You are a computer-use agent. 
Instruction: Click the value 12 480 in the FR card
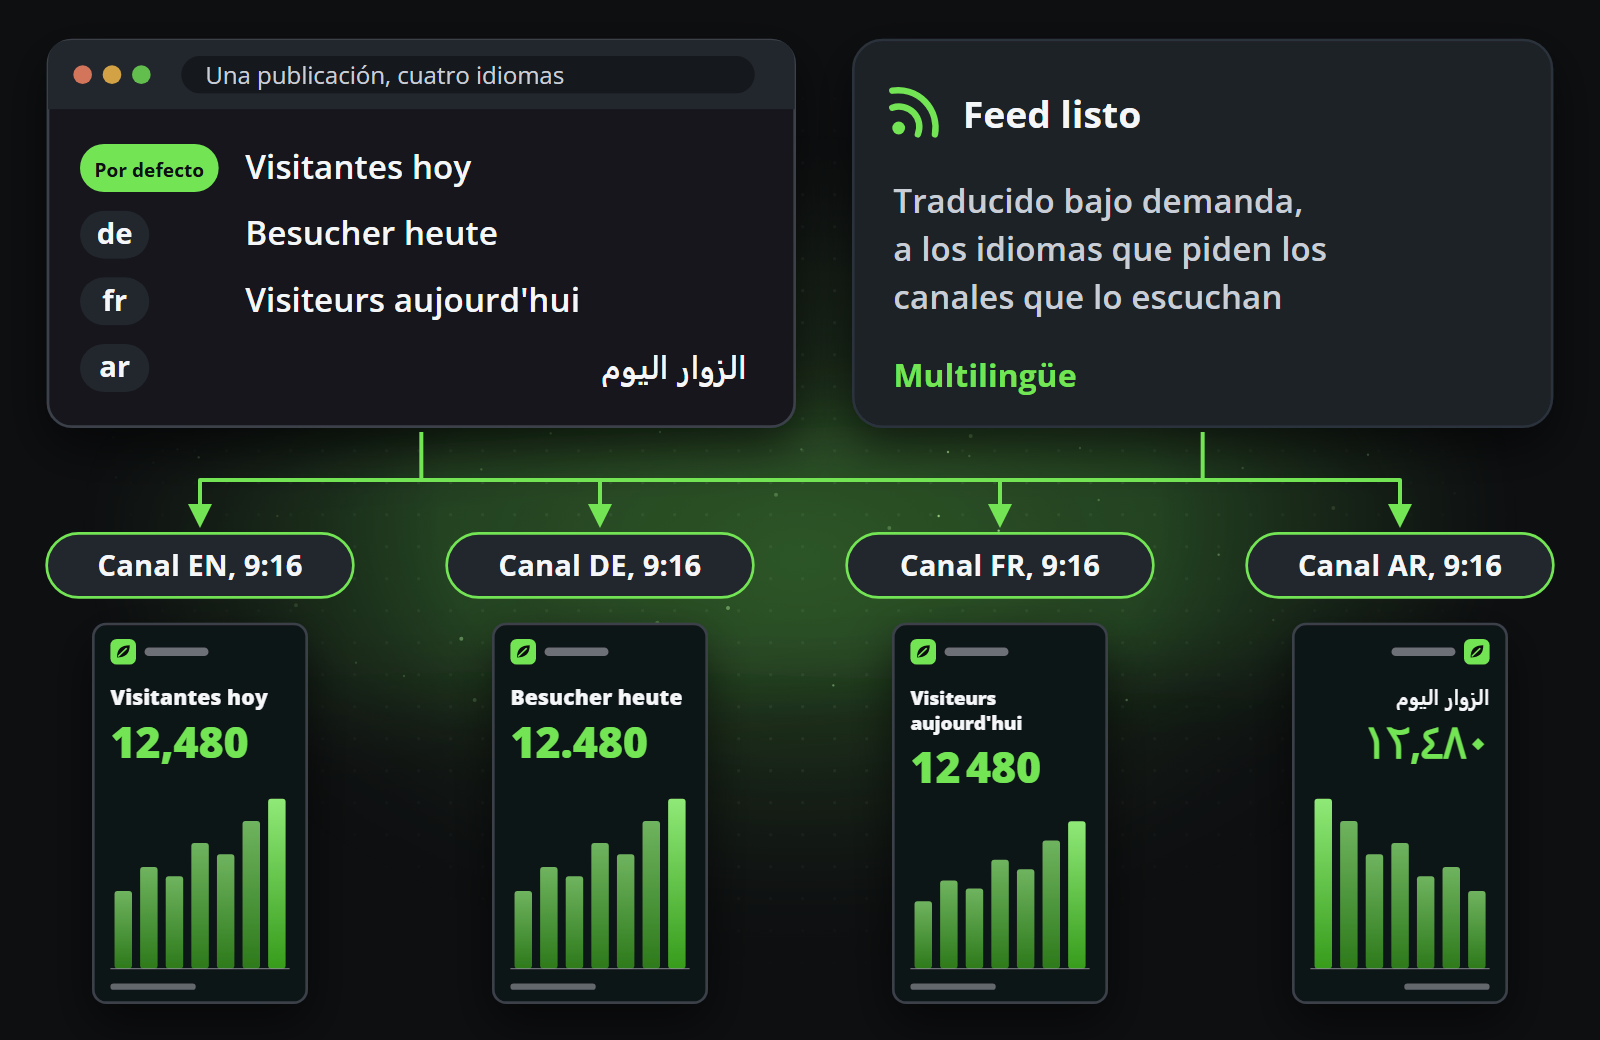tap(976, 768)
